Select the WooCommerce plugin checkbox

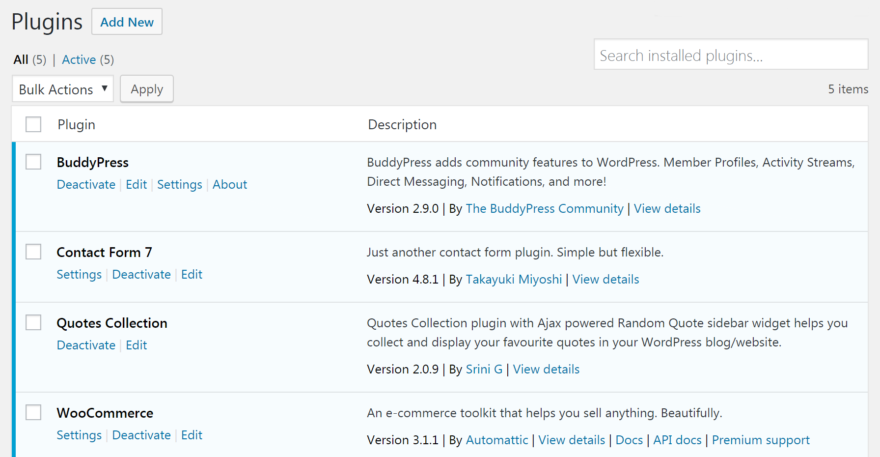click(x=34, y=413)
